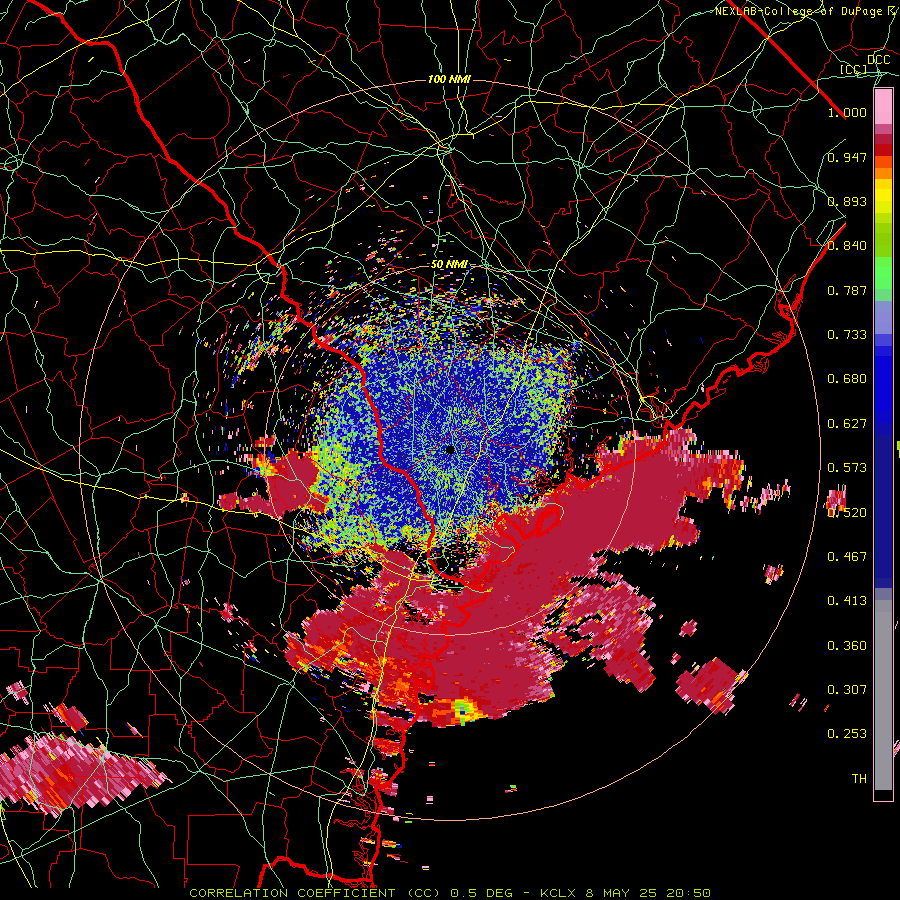Click the '0.840' color scale value

tap(847, 246)
